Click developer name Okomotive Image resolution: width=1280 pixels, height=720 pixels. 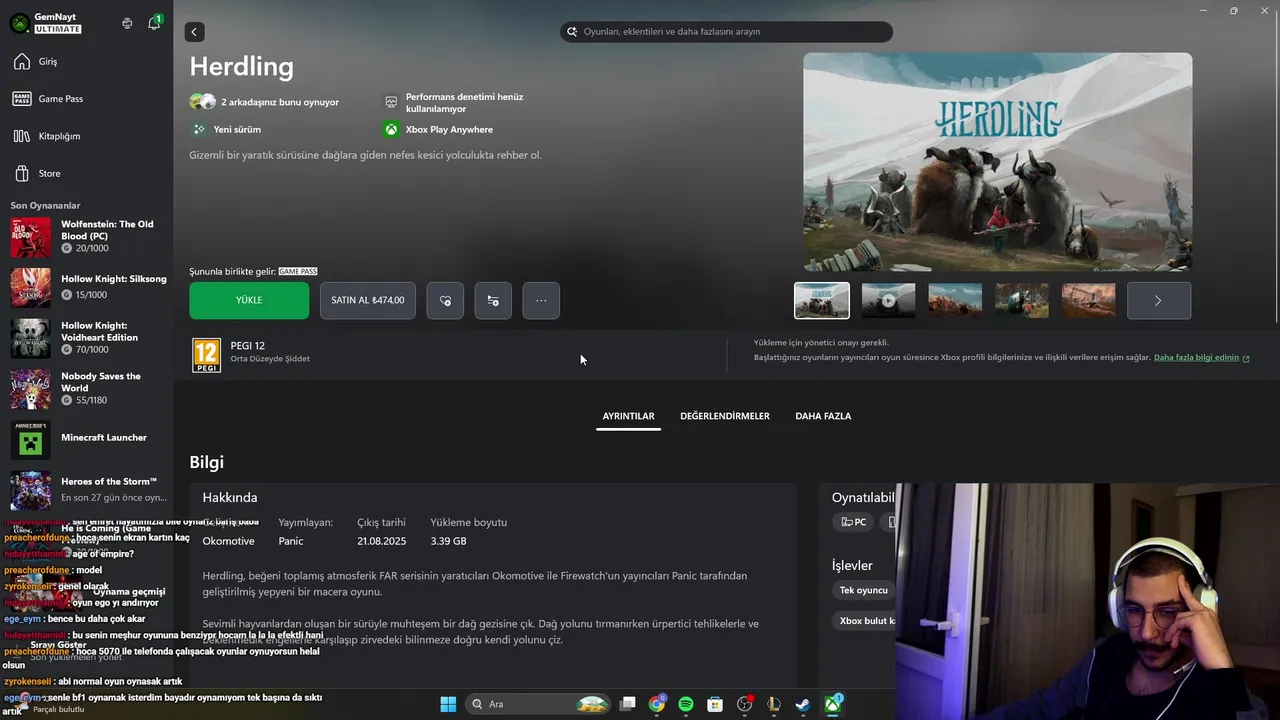coord(228,541)
